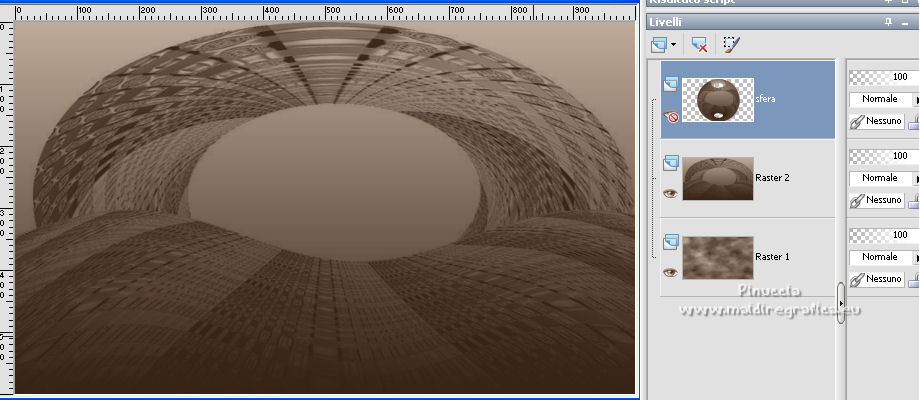Select the Raster 2 layer thumbnail
Viewport: 919px width, 400px height.
718,178
